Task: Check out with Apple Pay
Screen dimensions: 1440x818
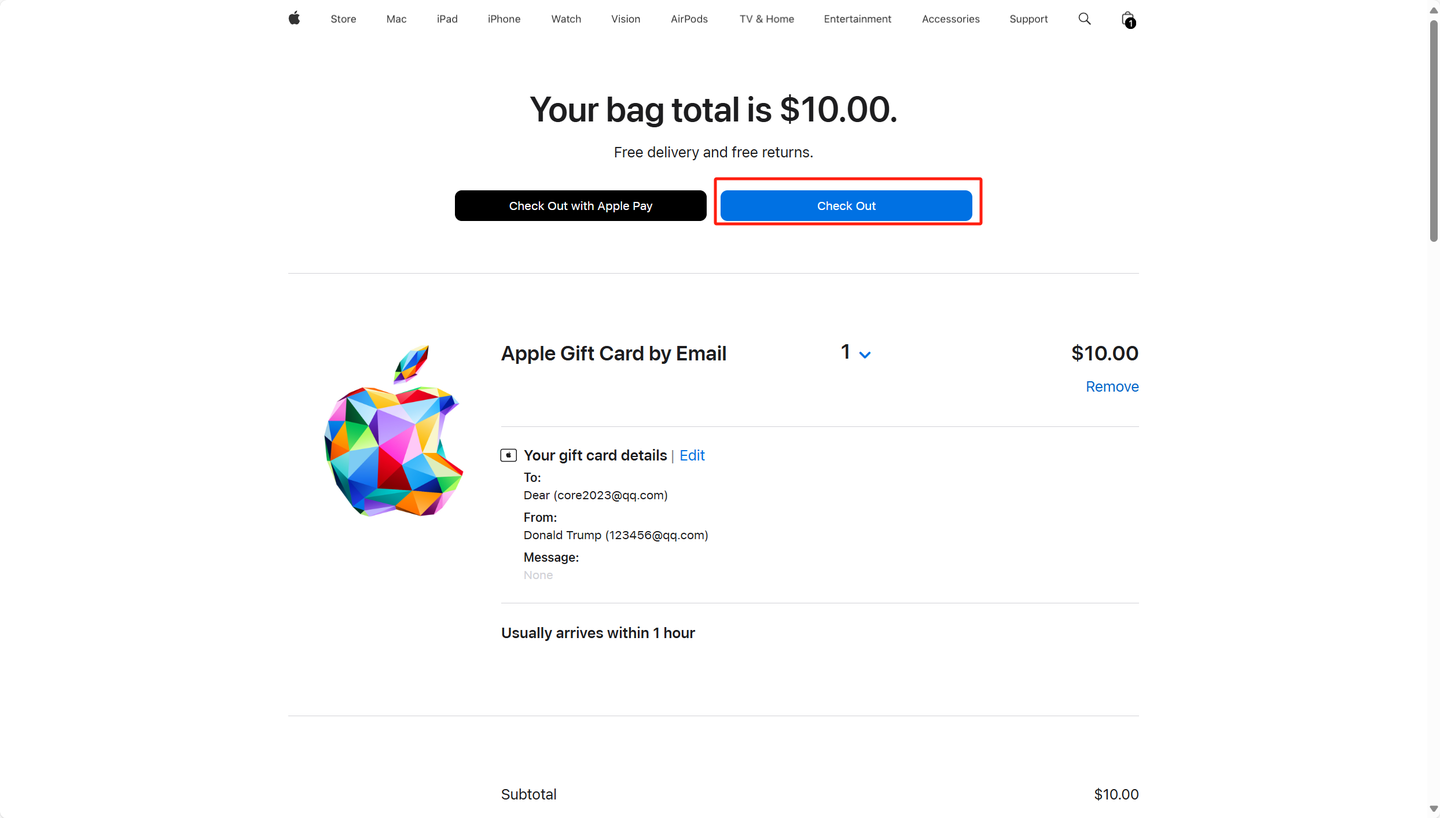Action: 581,206
